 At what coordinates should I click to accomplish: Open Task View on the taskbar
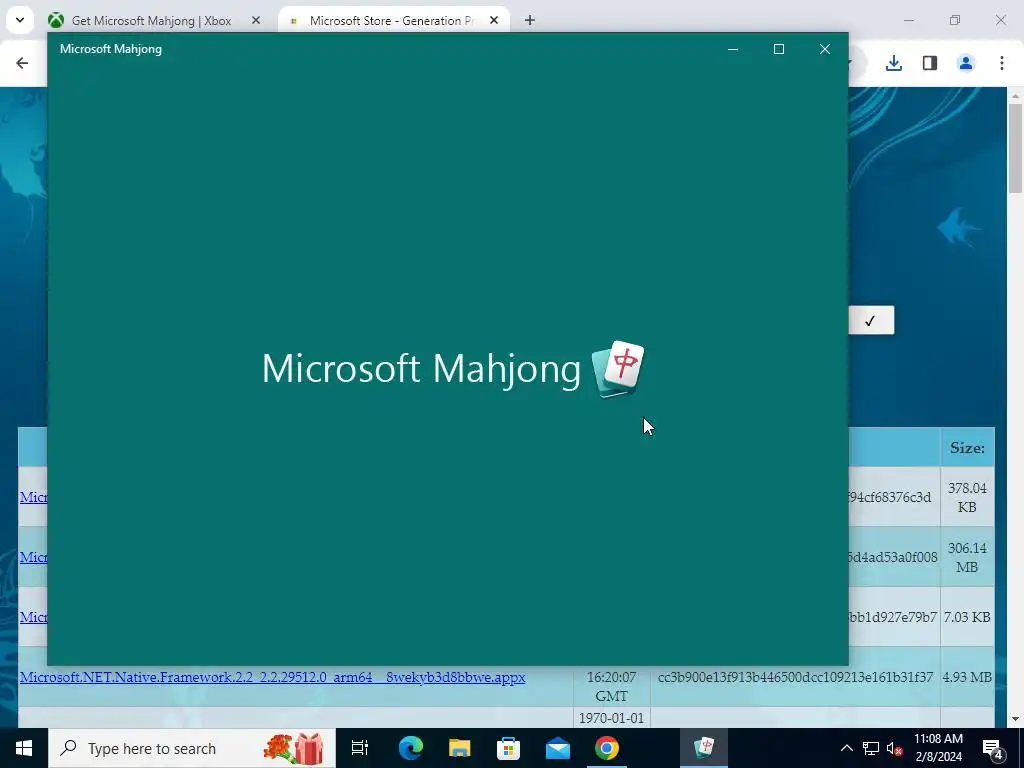pos(360,748)
